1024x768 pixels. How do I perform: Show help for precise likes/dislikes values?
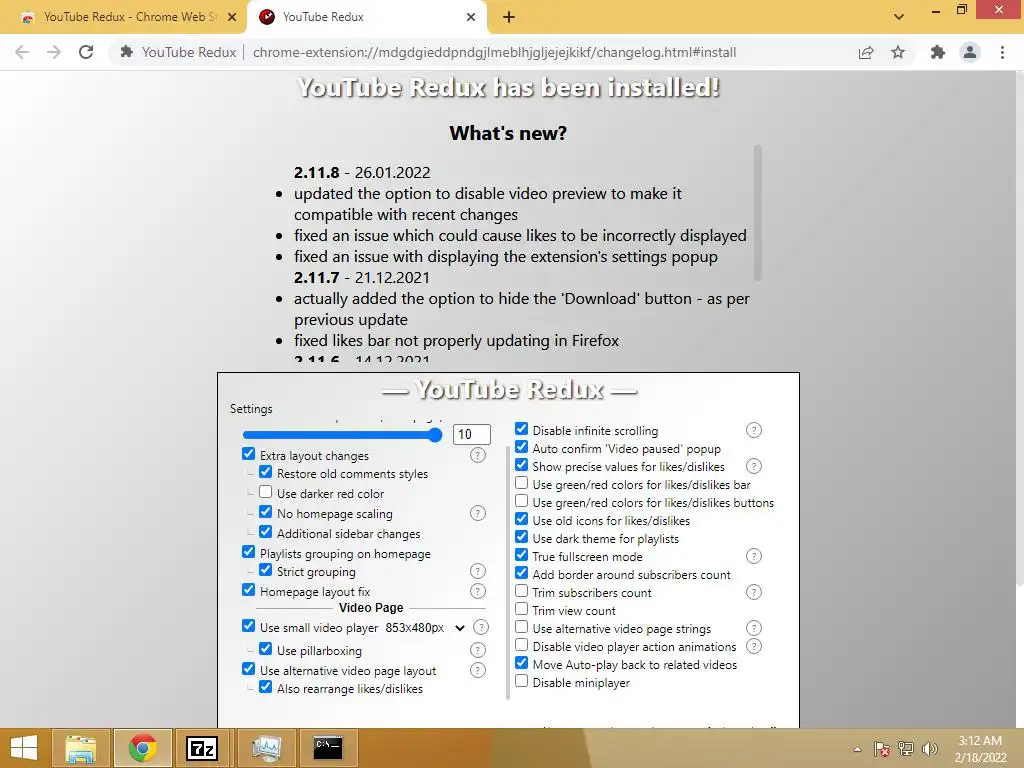pyautogui.click(x=754, y=466)
